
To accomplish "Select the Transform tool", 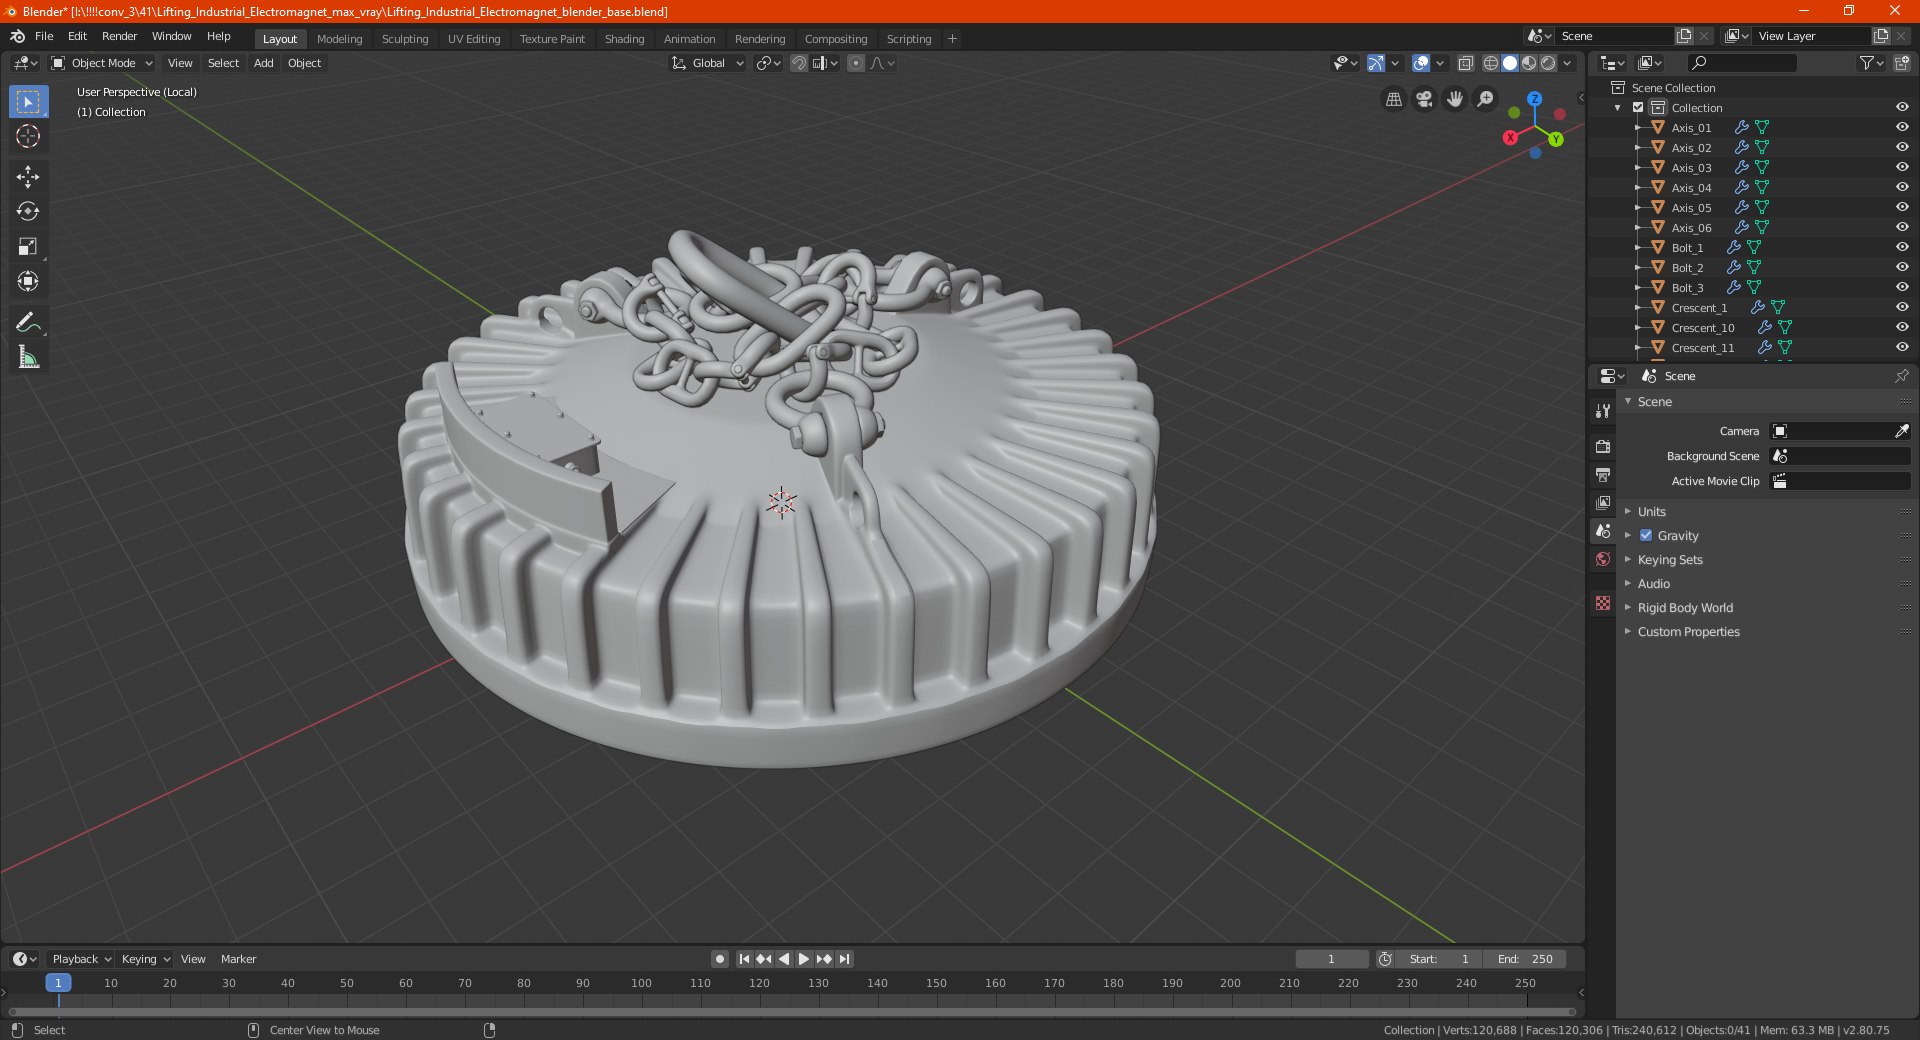I will tap(28, 282).
